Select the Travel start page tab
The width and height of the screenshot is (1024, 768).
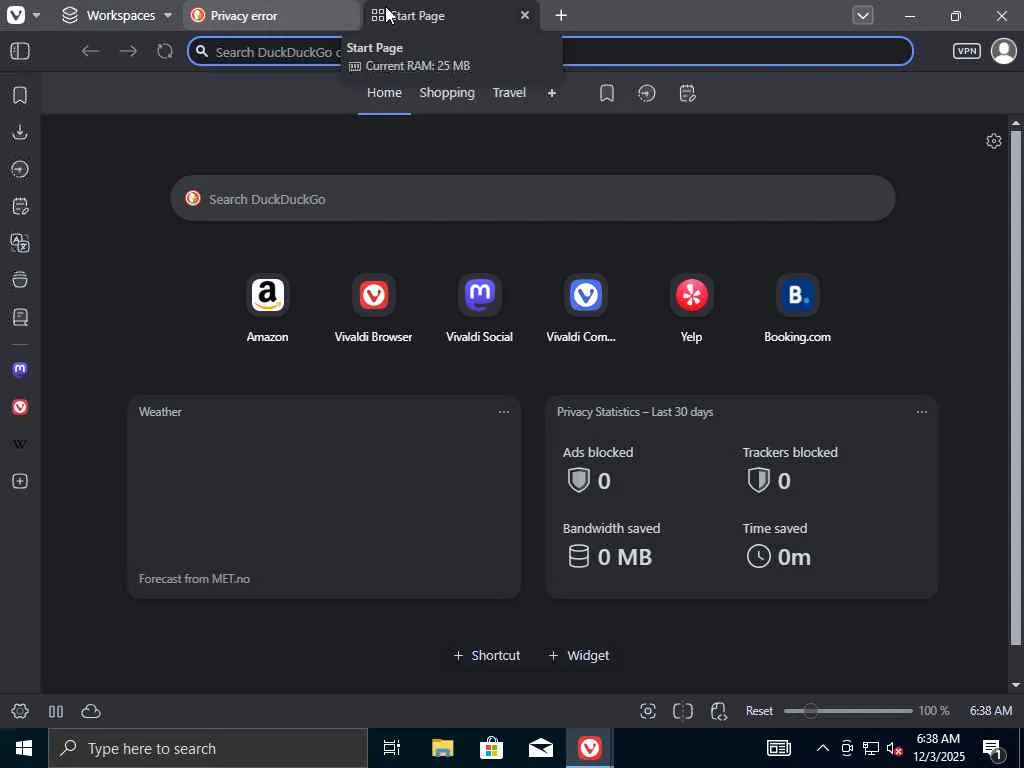point(509,93)
